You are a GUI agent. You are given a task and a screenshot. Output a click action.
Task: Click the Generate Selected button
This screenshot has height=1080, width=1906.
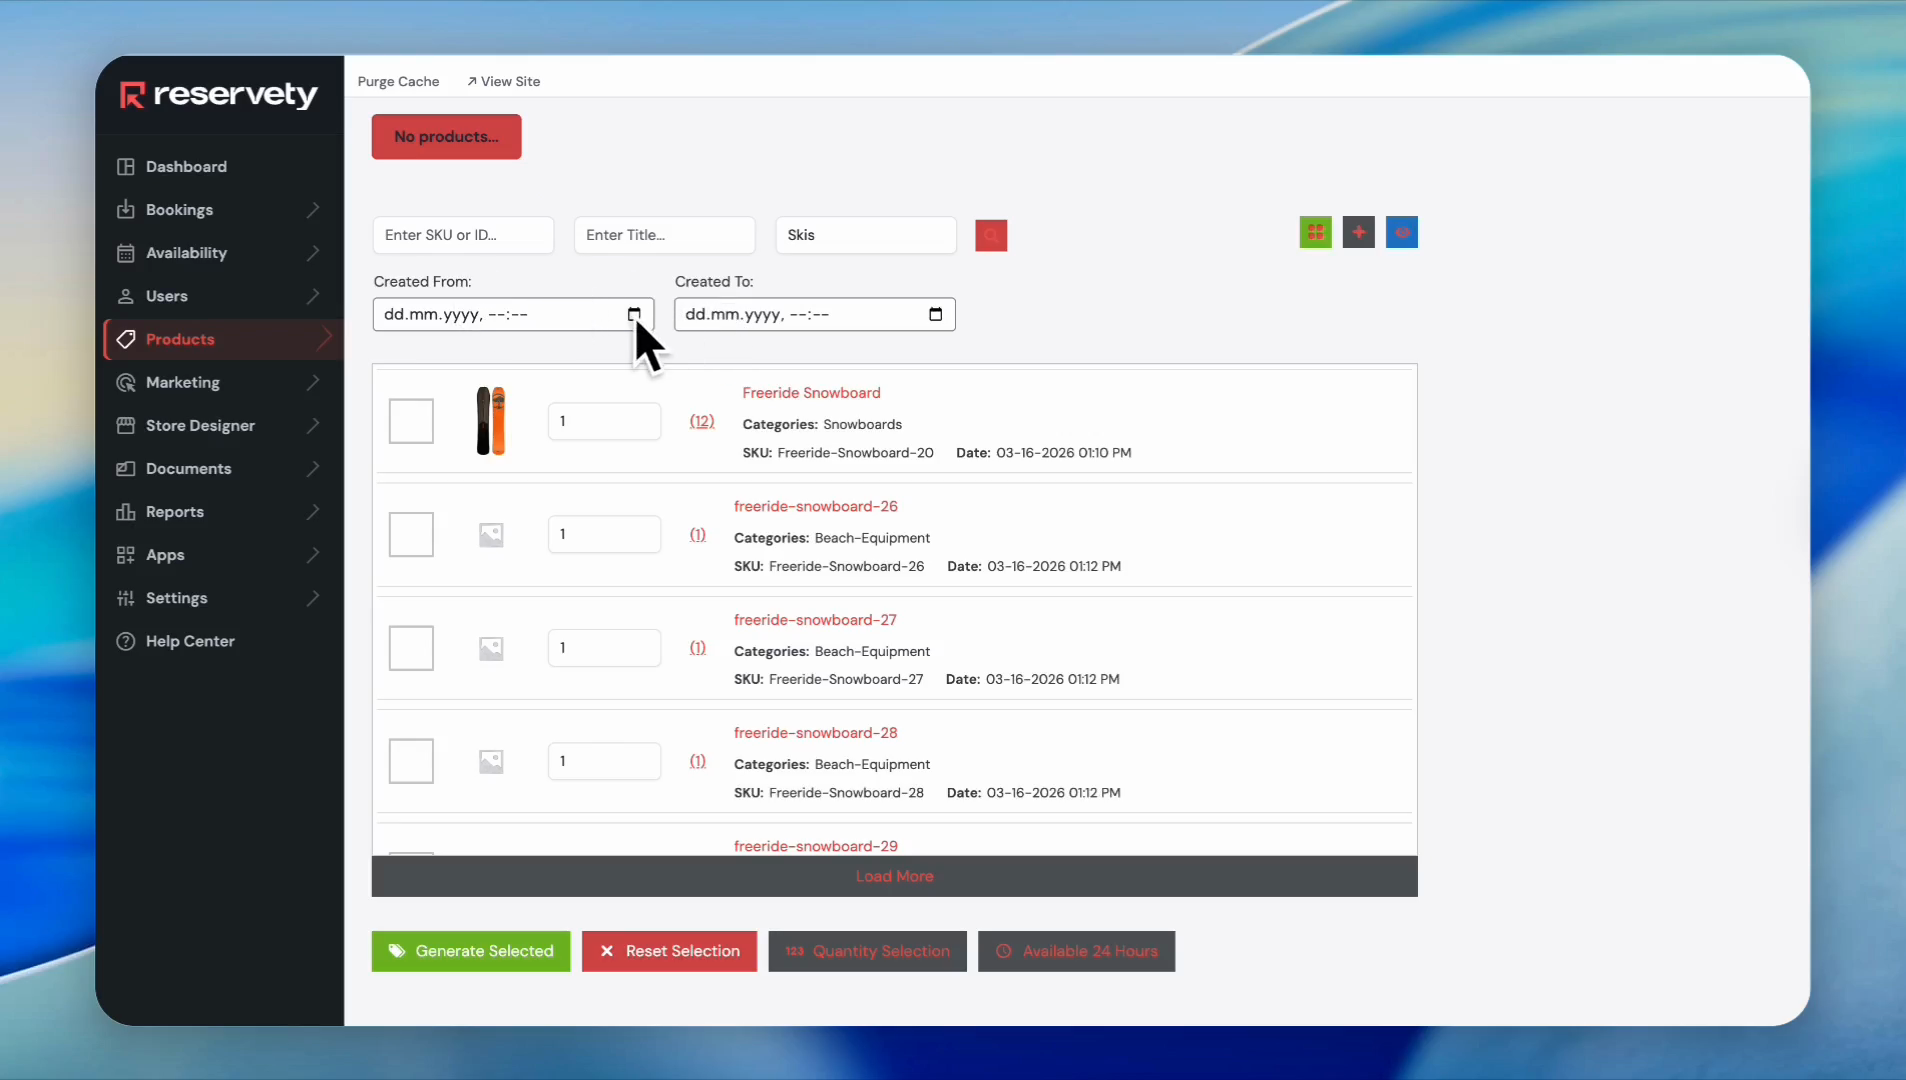(x=471, y=951)
